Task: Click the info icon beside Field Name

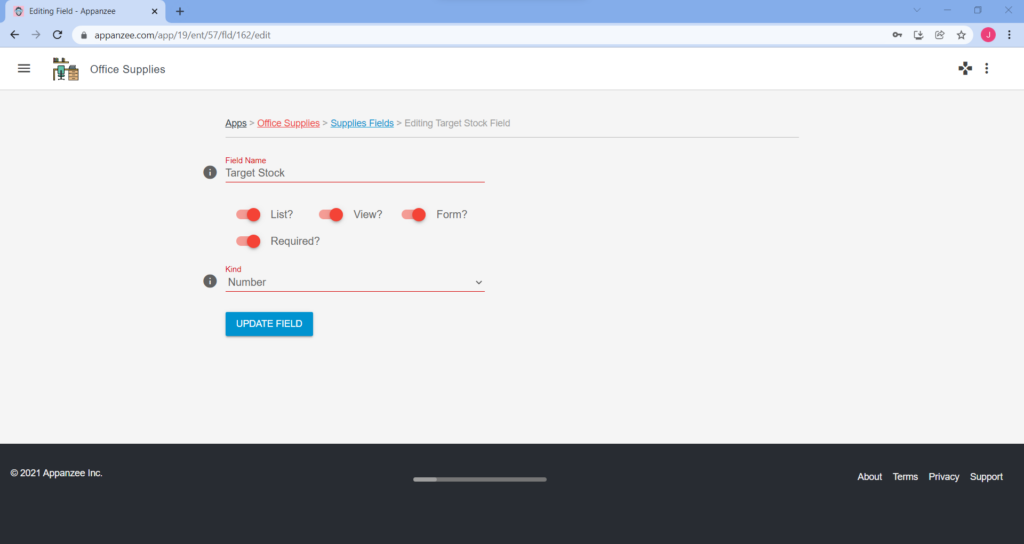Action: tap(210, 172)
